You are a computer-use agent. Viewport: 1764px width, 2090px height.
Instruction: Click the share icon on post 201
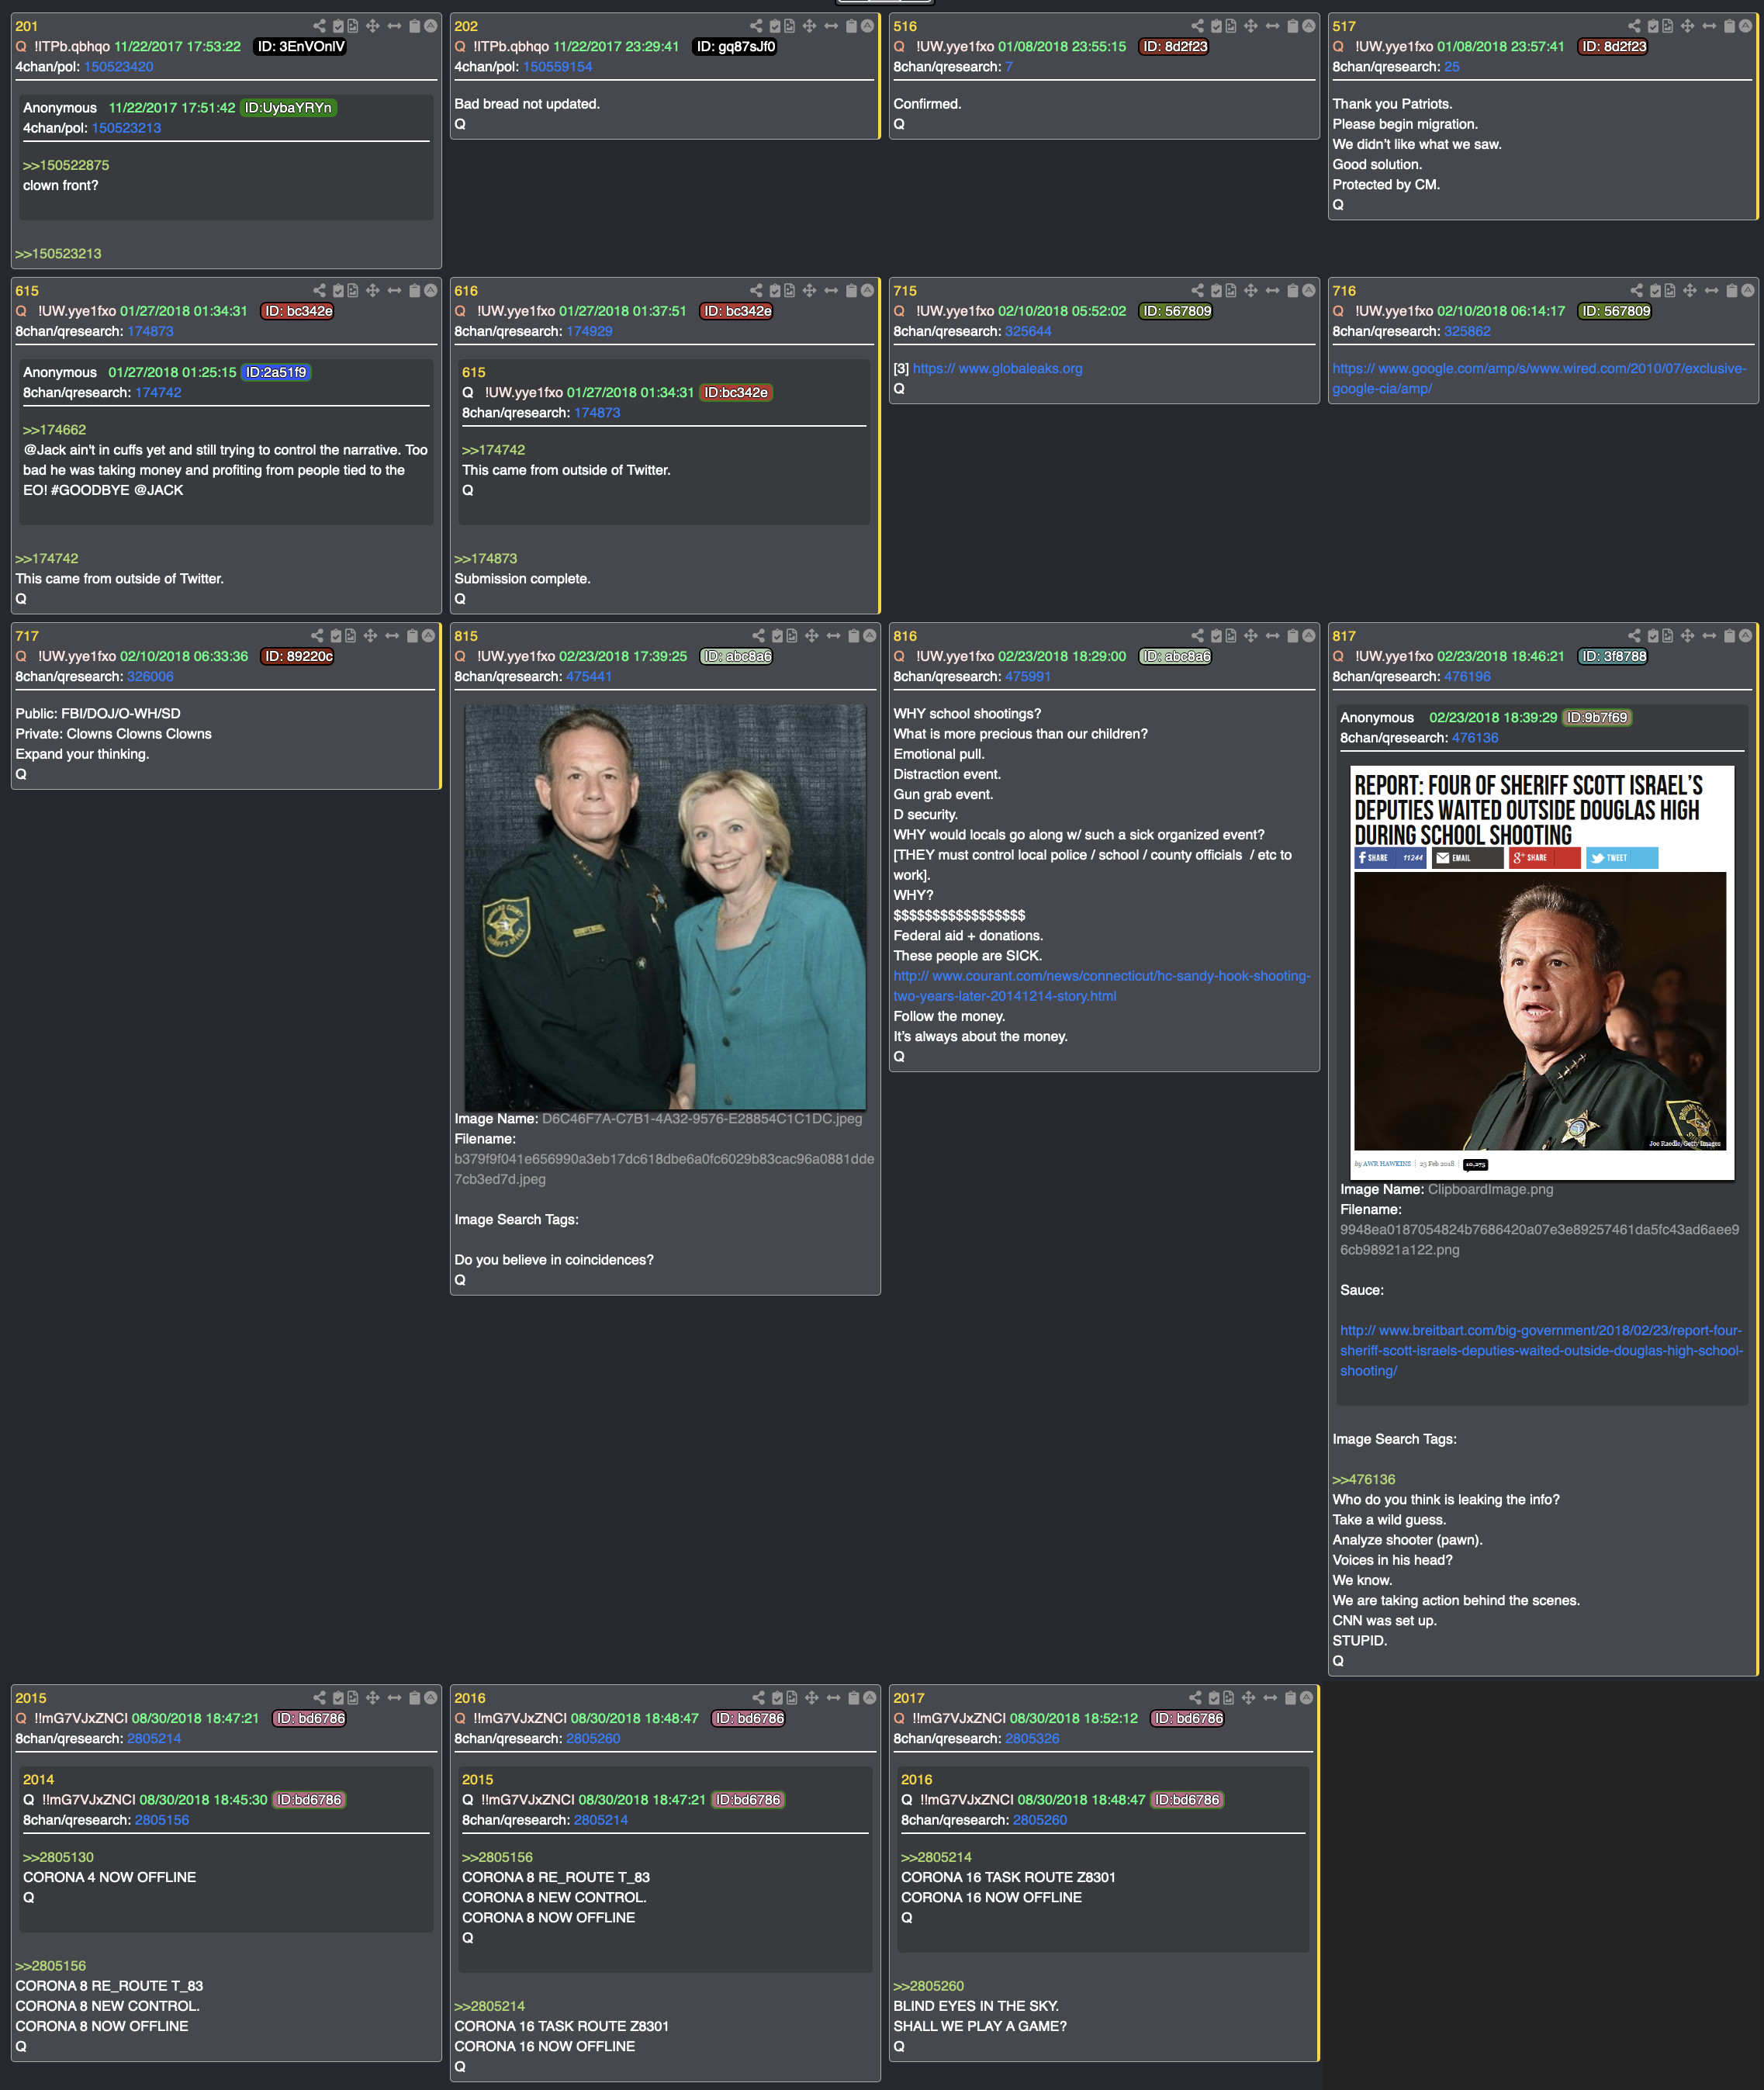pos(319,26)
